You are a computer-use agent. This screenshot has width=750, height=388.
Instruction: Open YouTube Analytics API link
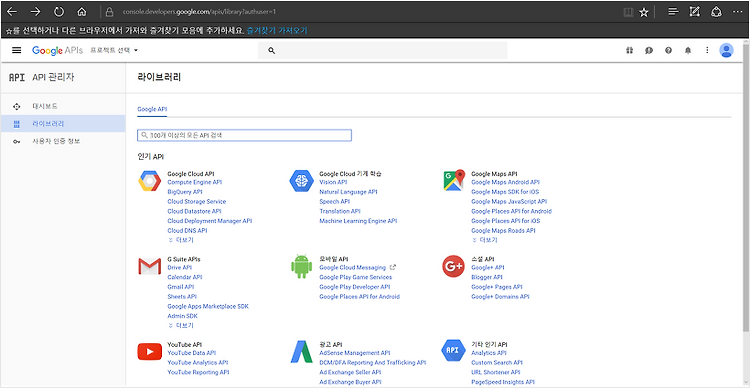pyautogui.click(x=198, y=363)
